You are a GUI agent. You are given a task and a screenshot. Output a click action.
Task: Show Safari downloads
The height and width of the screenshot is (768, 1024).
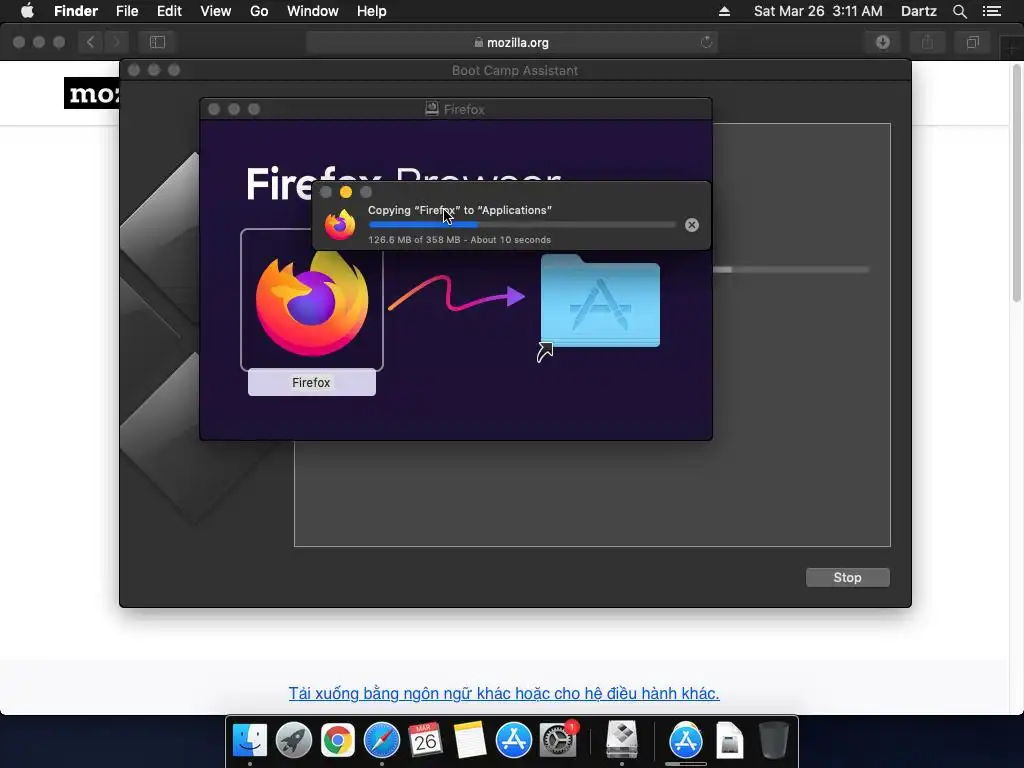(x=883, y=42)
